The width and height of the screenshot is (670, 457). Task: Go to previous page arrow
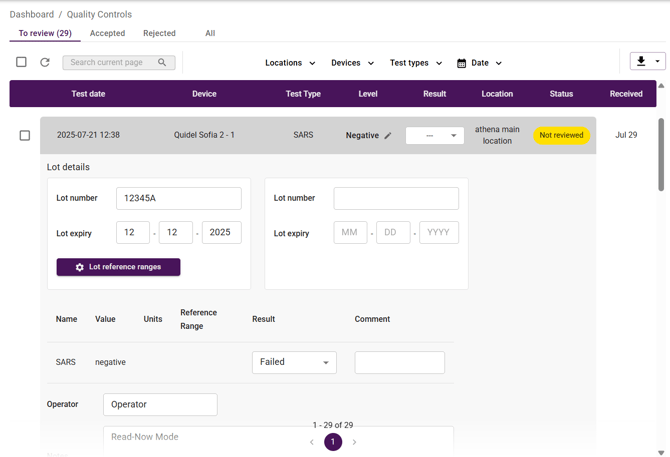[x=312, y=442]
